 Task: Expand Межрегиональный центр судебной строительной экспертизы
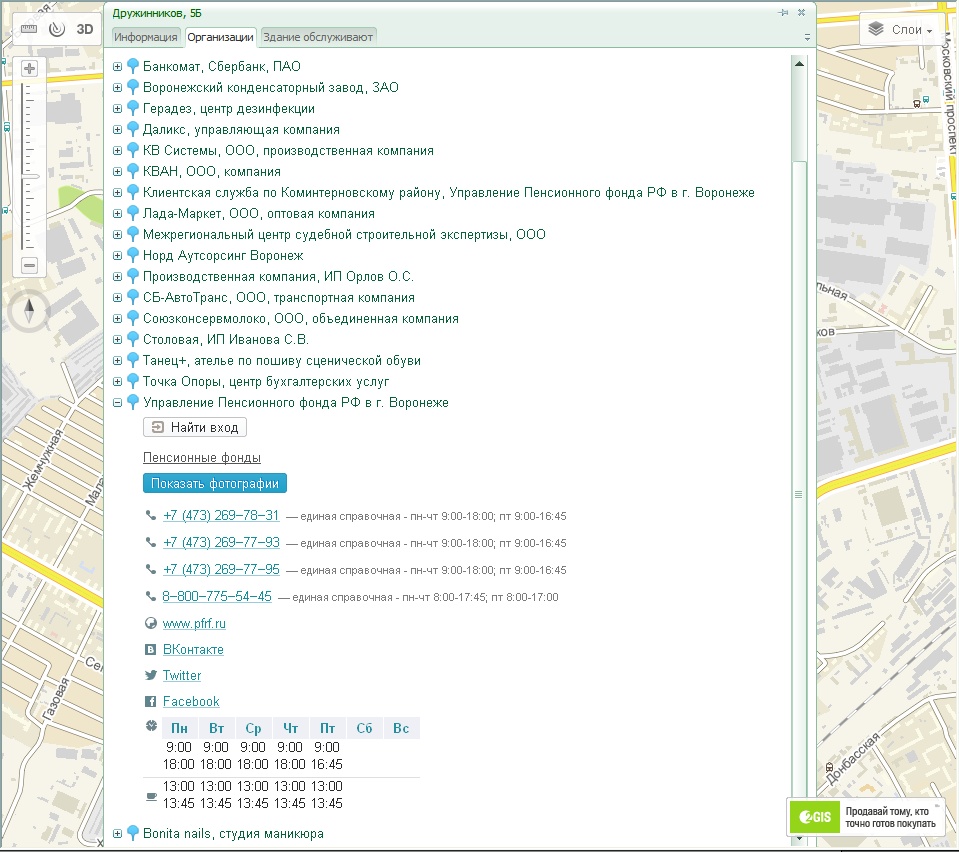[x=117, y=235]
